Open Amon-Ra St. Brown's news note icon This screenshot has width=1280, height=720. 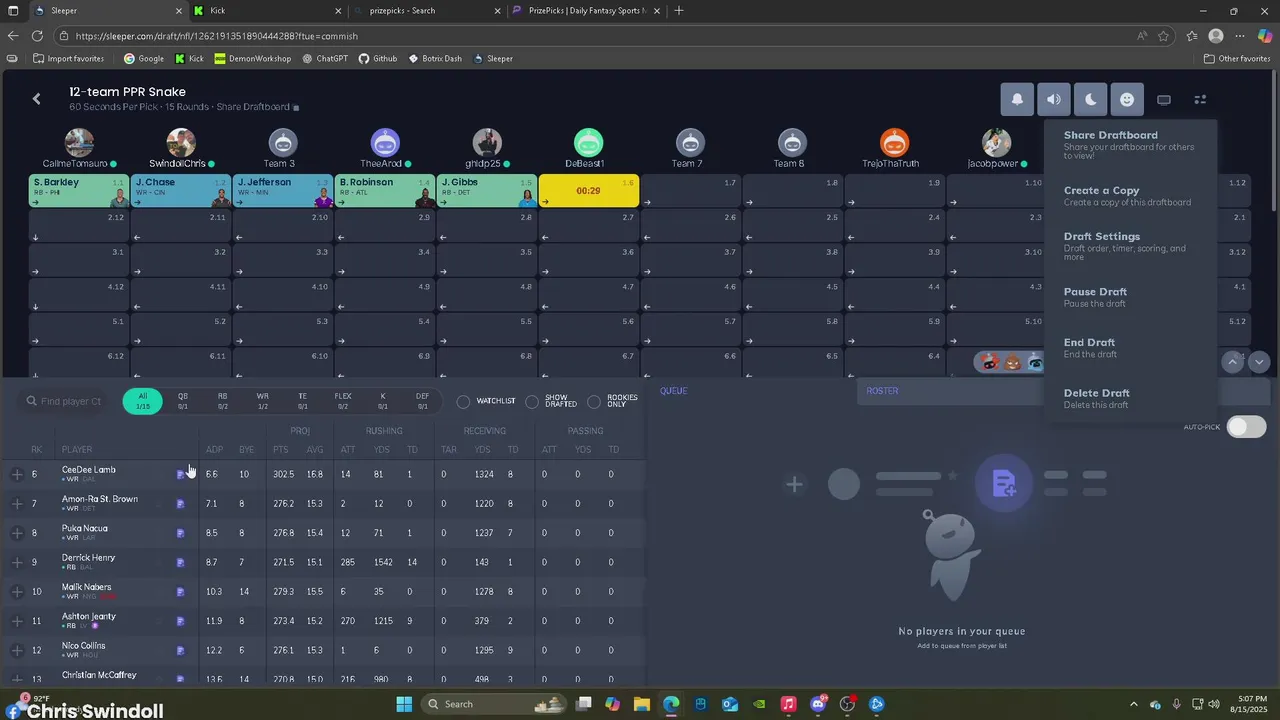[180, 504]
